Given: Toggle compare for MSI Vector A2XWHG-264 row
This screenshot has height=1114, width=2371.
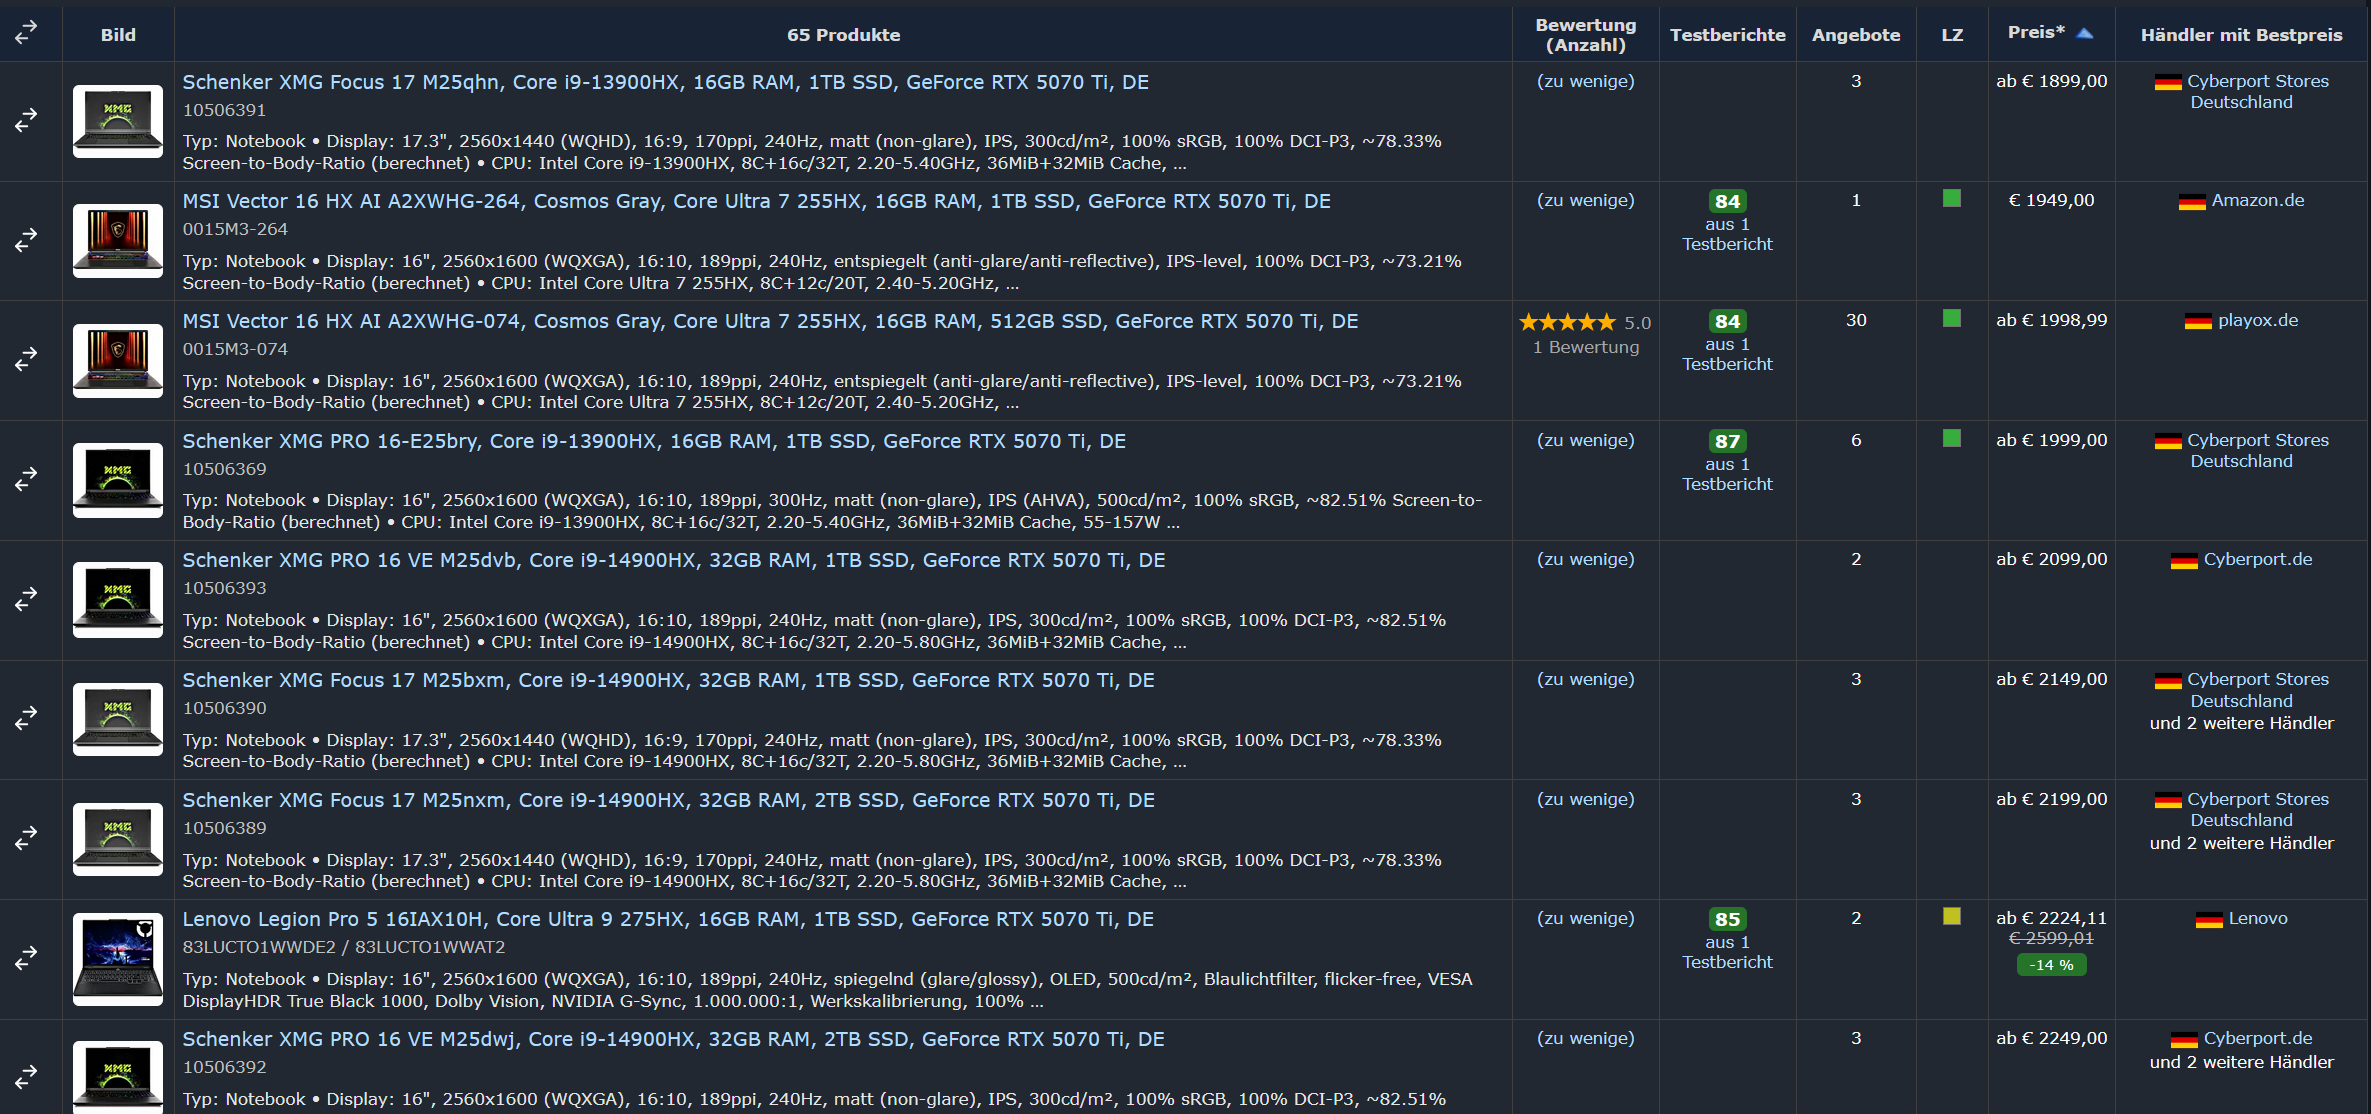Looking at the screenshot, I should [26, 240].
